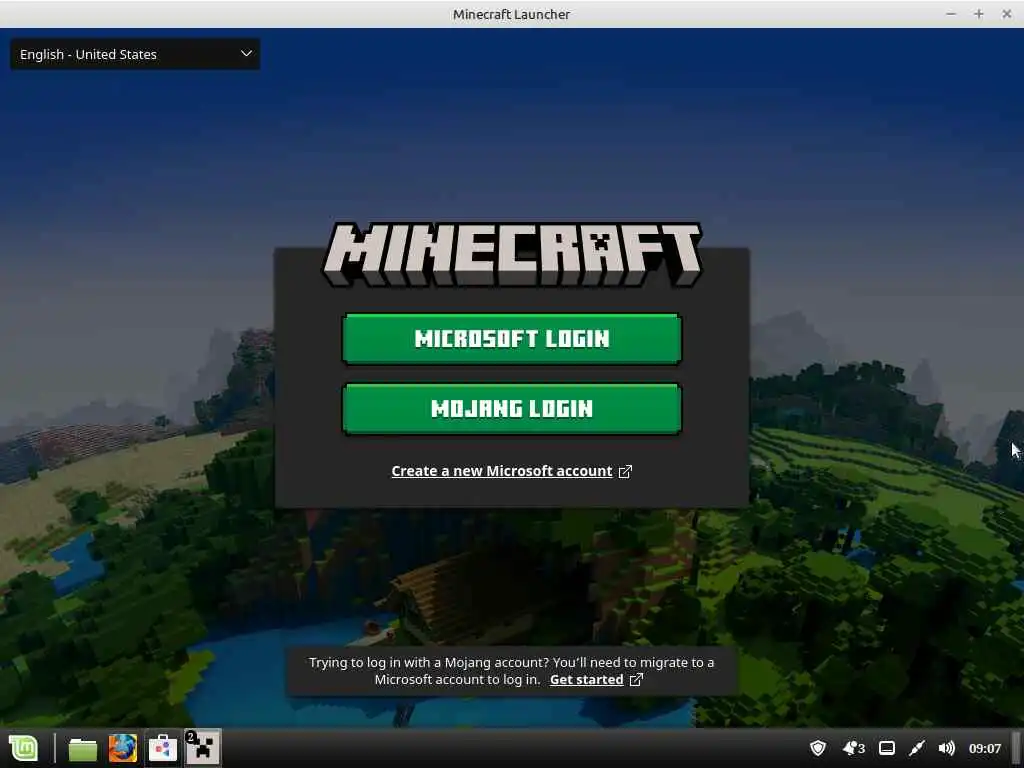Open the Linux Mint start menu
The image size is (1024, 768).
pos(24,748)
